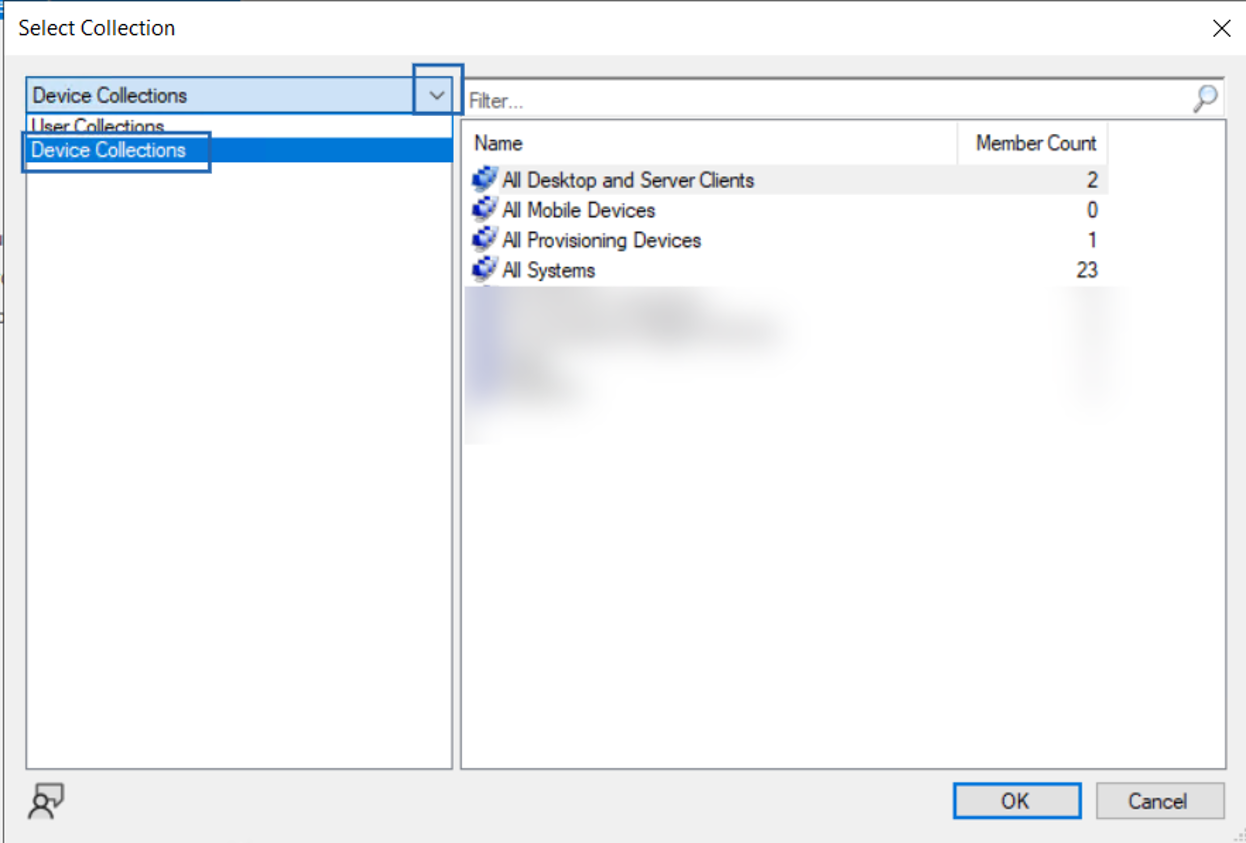The image size is (1246, 843).
Task: Dismiss dialog with Cancel button
Action: coord(1160,801)
